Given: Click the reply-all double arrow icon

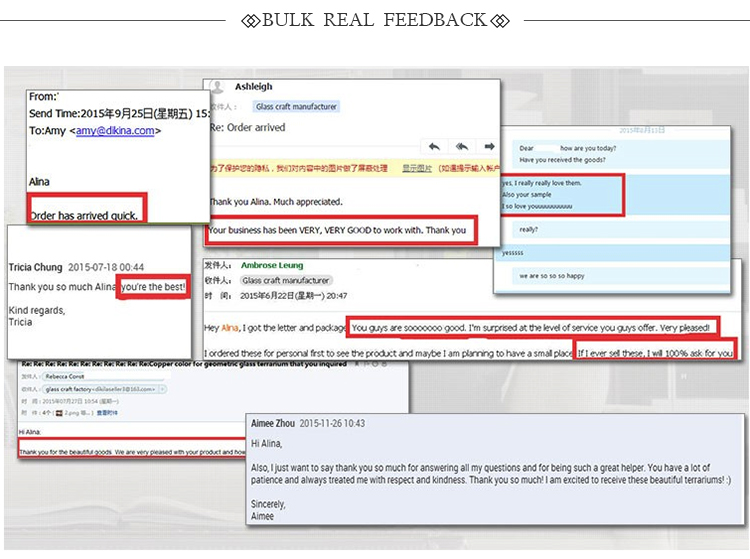Looking at the screenshot, I should coord(461,146).
